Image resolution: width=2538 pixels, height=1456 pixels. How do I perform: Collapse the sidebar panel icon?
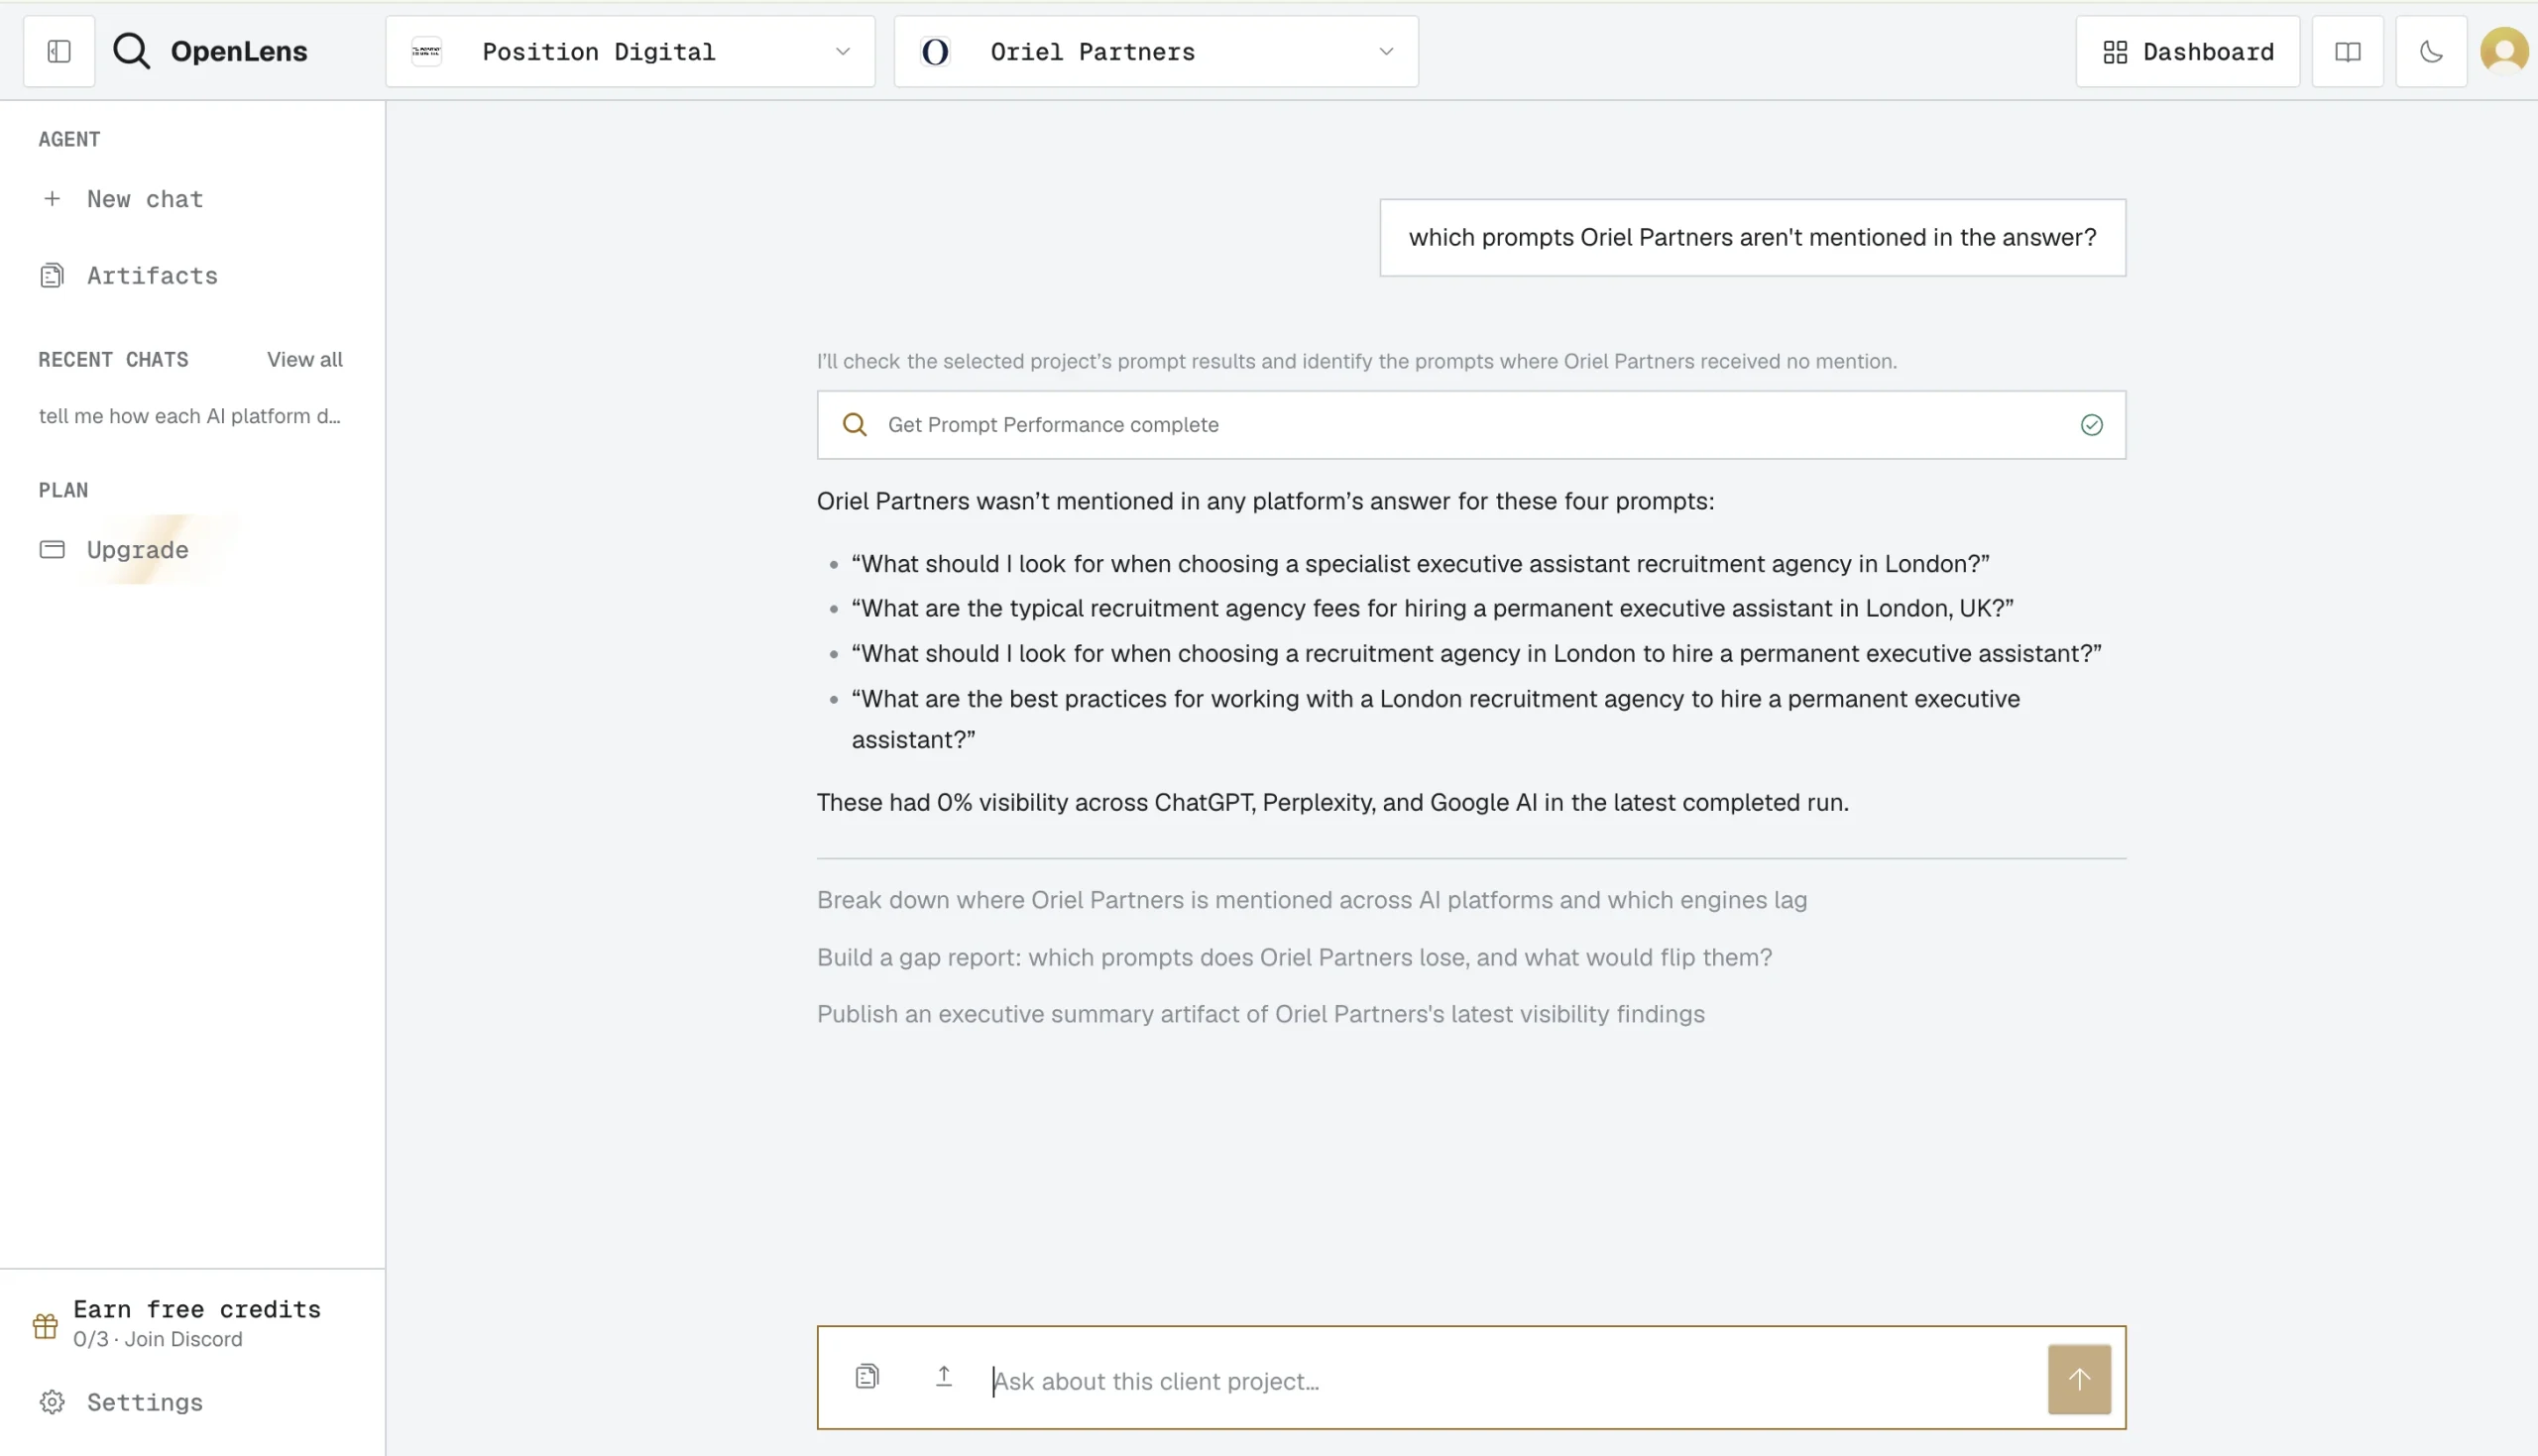[59, 51]
